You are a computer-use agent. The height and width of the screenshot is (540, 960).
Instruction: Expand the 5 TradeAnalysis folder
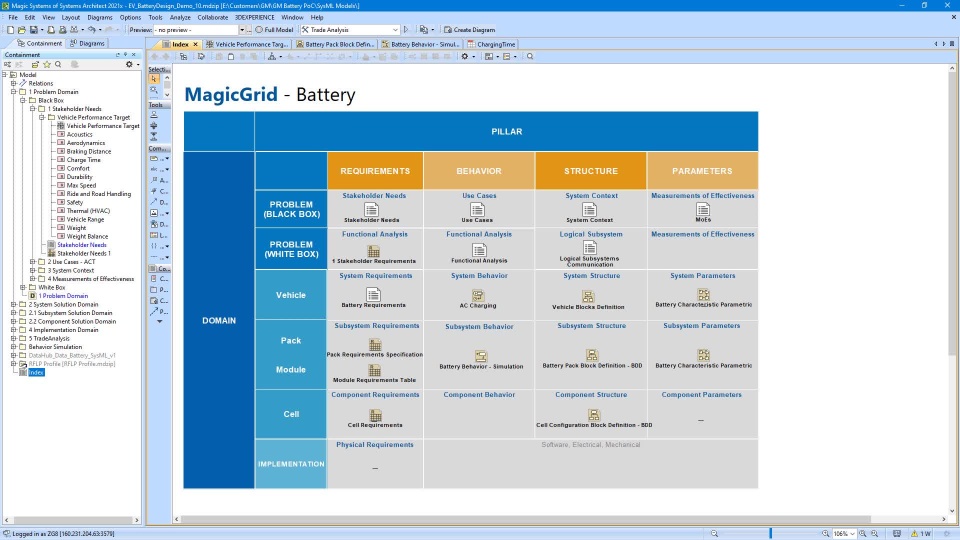coord(13,338)
